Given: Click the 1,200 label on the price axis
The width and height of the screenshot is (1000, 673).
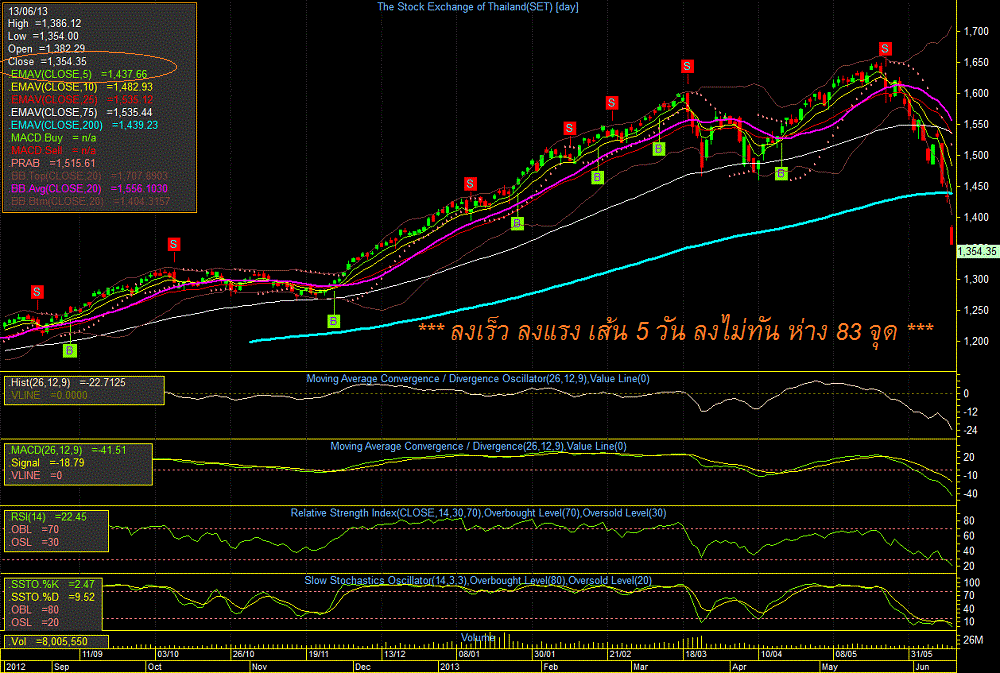Looking at the screenshot, I should coord(976,341).
